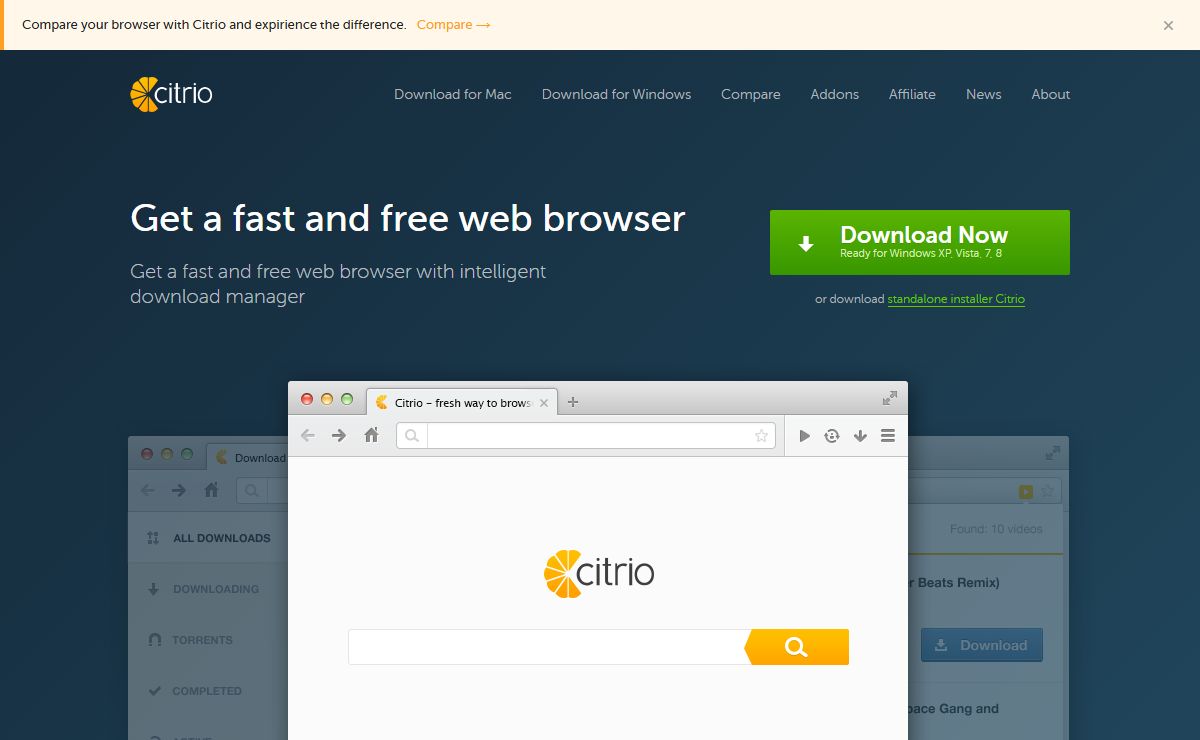1200x740 pixels.
Task: Select the 'Citrio – fresh way to browse' tab
Action: (461, 402)
